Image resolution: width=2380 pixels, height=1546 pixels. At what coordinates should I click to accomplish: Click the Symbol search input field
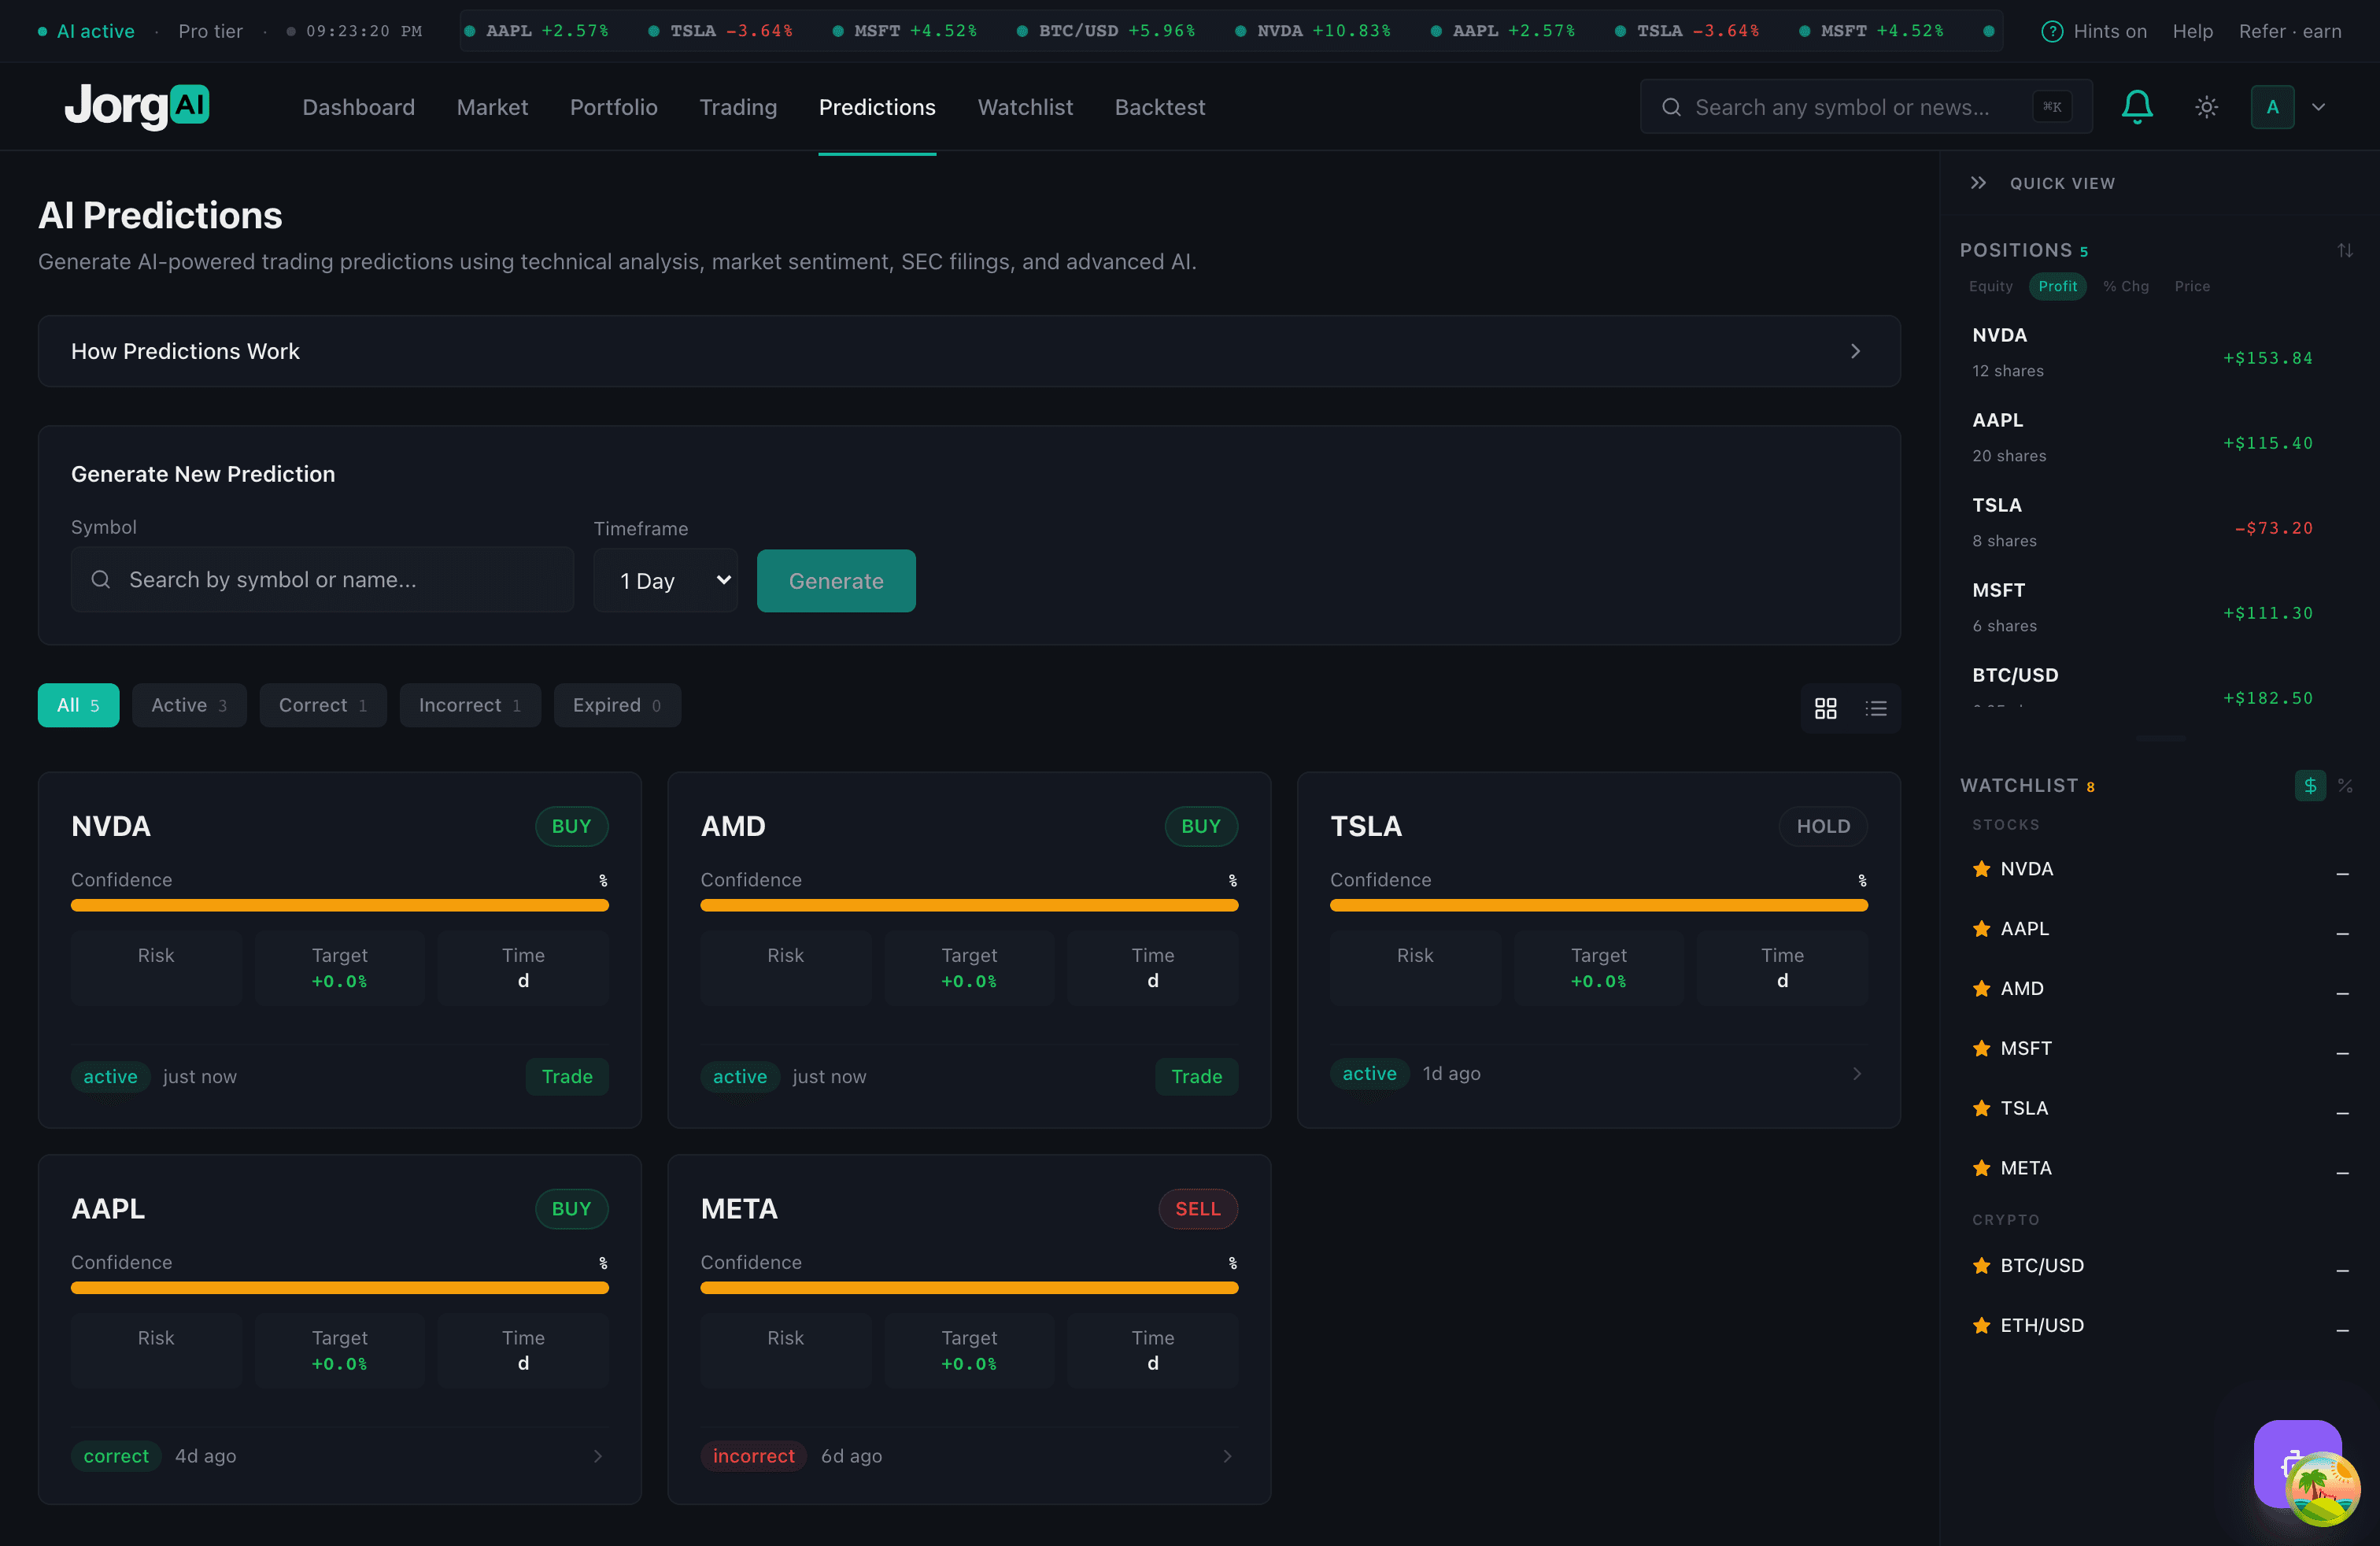tap(322, 579)
